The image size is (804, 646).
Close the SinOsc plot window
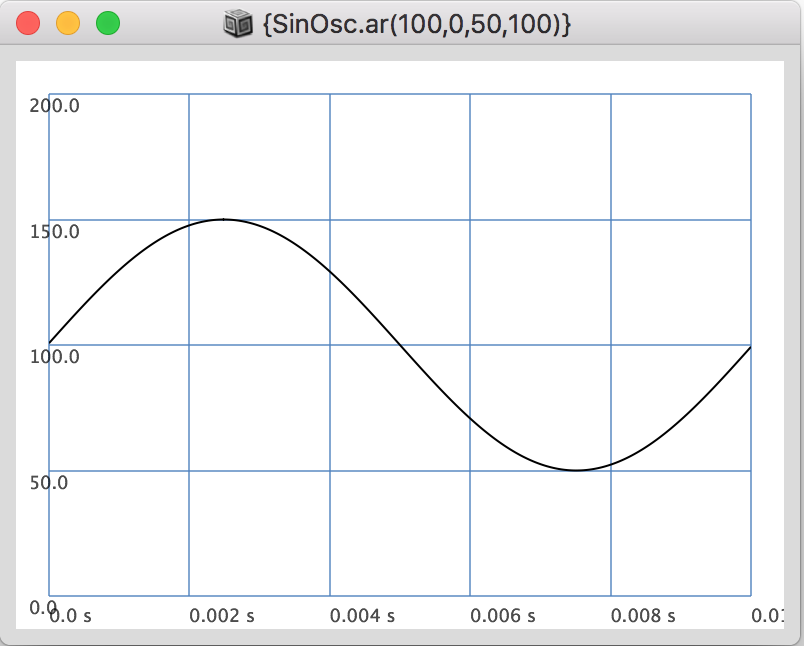(x=29, y=23)
